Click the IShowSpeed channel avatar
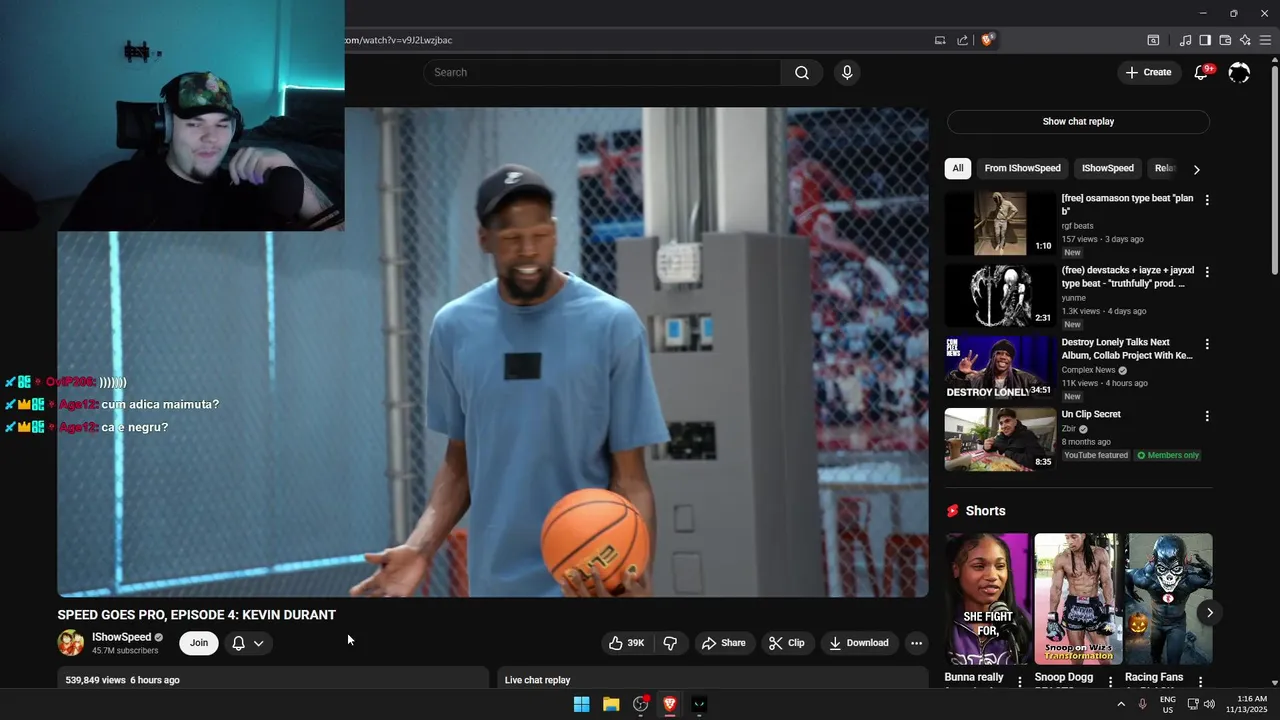 coord(71,643)
